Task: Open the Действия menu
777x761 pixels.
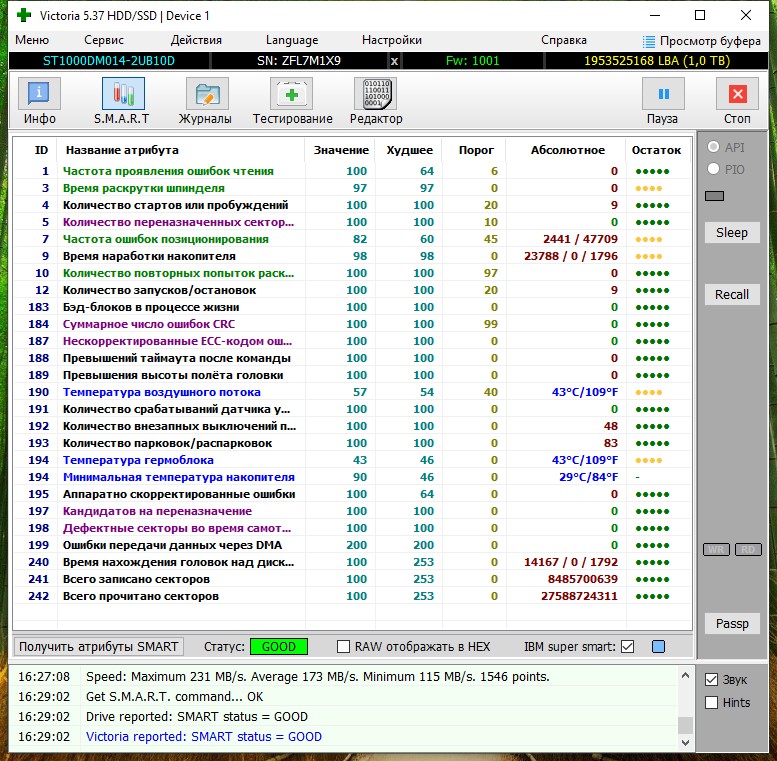Action: (x=196, y=40)
